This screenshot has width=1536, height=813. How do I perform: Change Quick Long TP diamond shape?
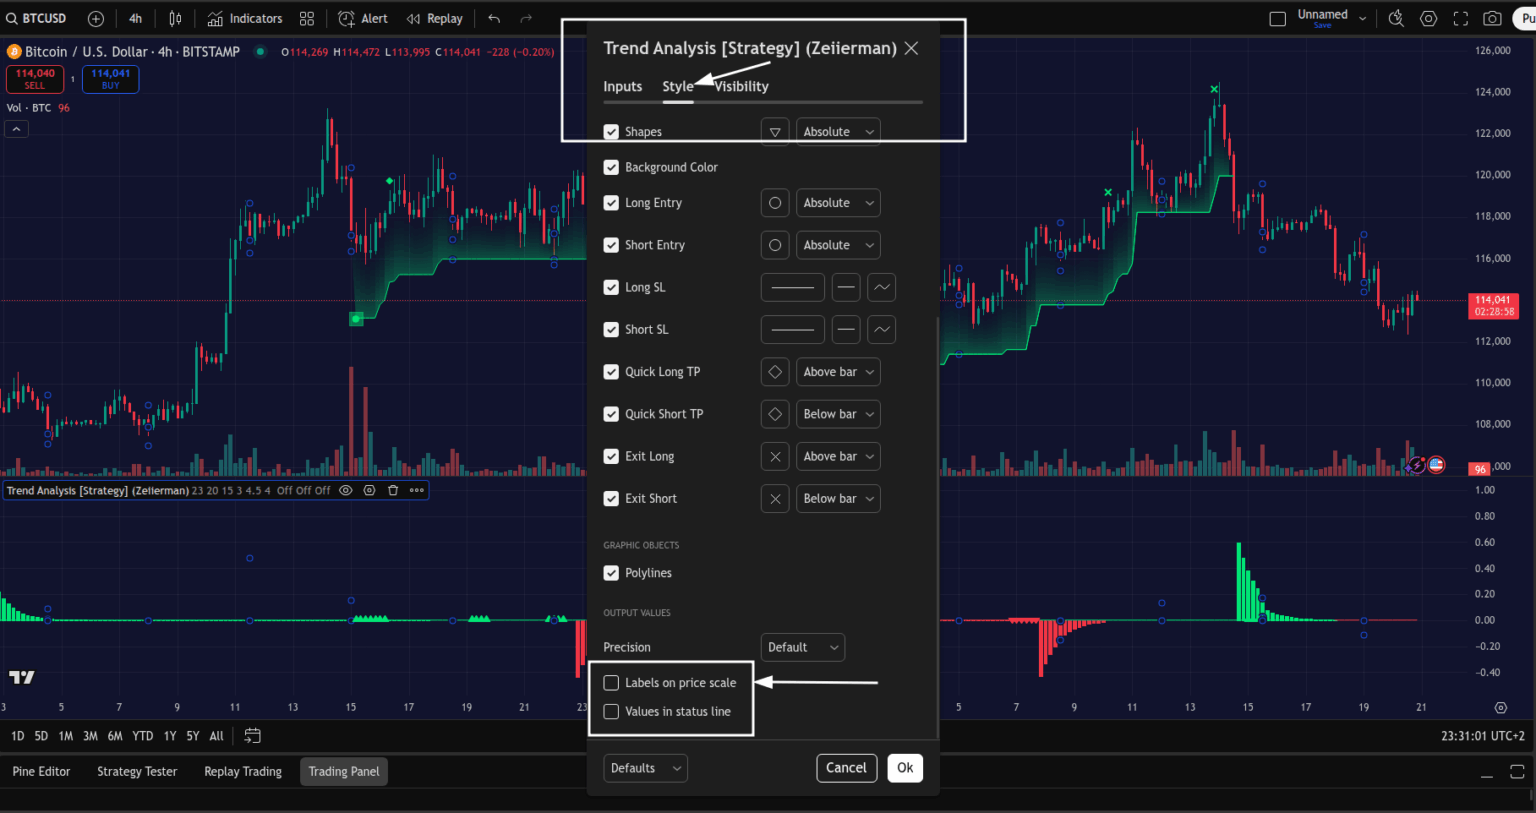[775, 372]
